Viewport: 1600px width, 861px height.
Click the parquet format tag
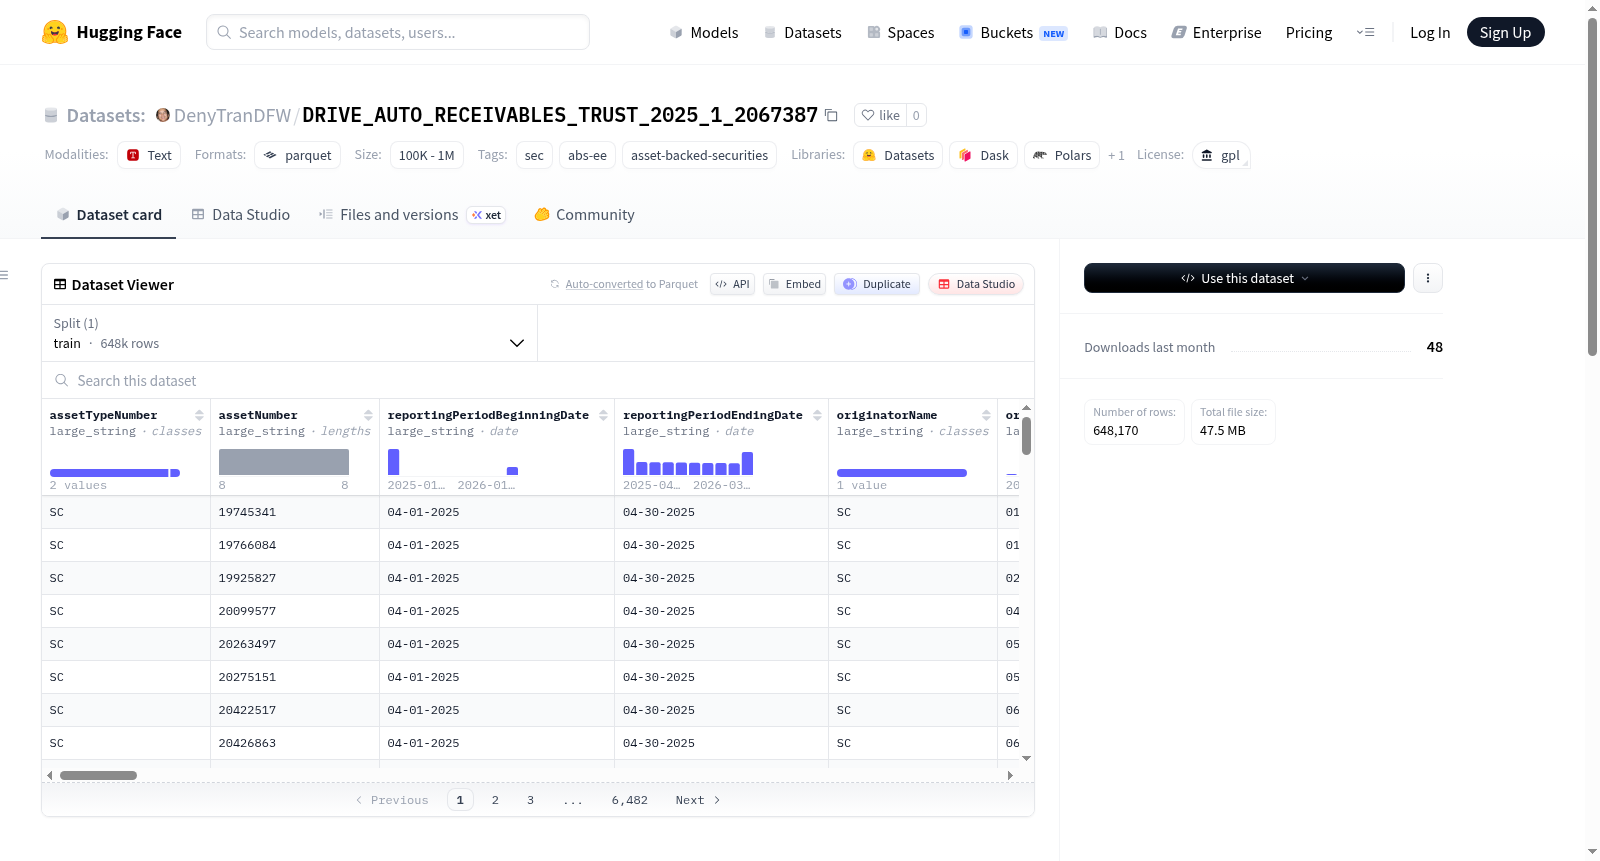tap(297, 155)
